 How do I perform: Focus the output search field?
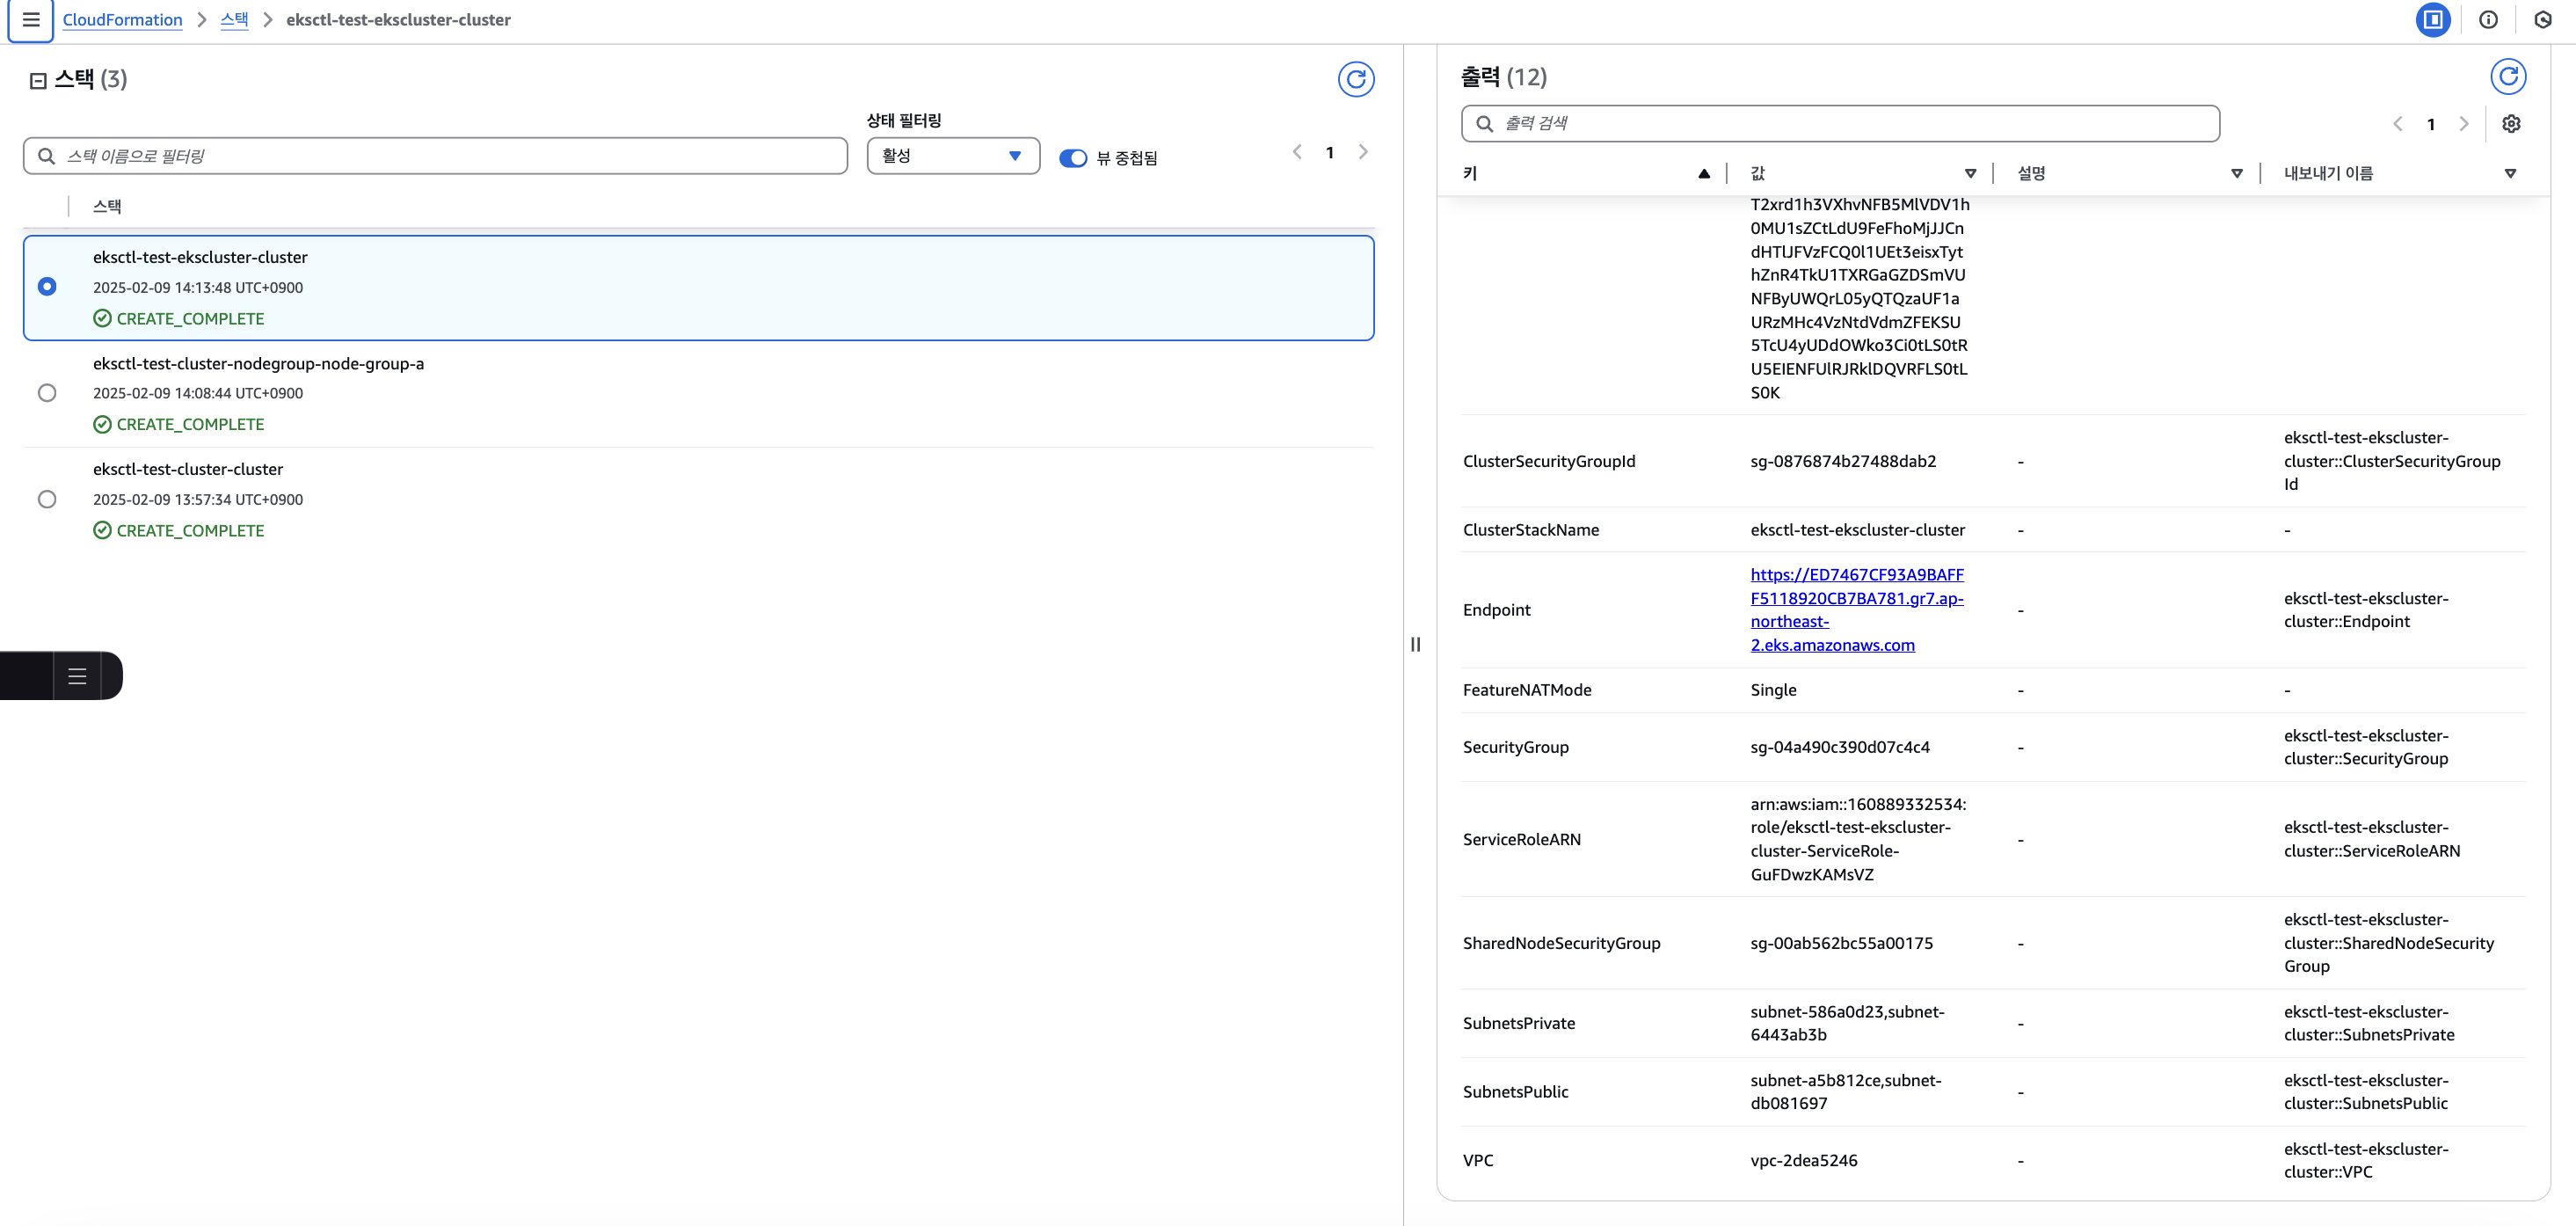pos(1840,124)
